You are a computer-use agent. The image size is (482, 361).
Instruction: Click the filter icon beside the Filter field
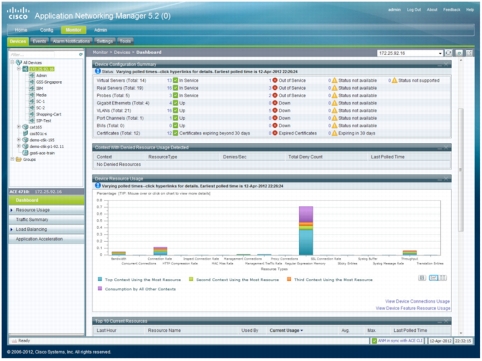tap(81, 54)
